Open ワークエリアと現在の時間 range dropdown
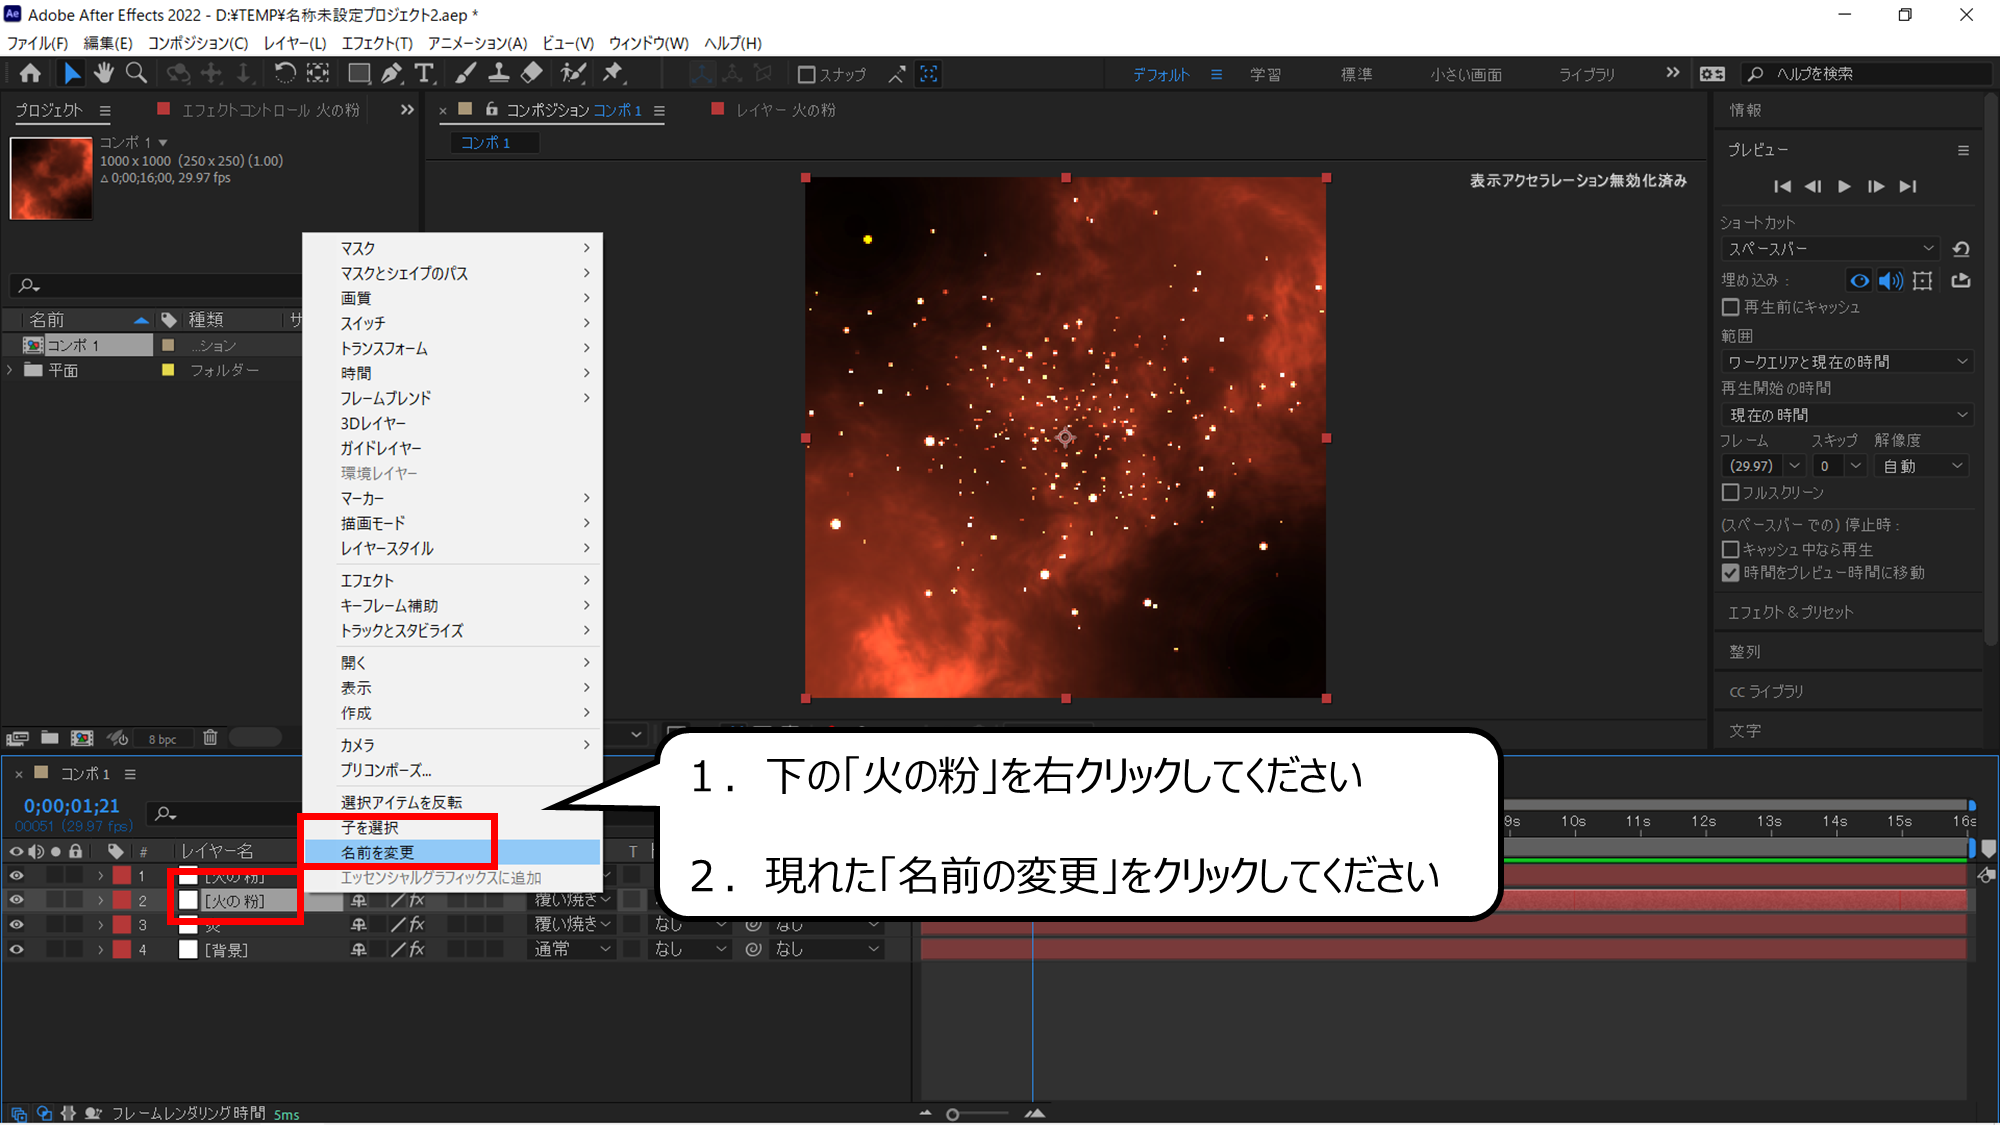The width and height of the screenshot is (2000, 1125). pos(1847,362)
